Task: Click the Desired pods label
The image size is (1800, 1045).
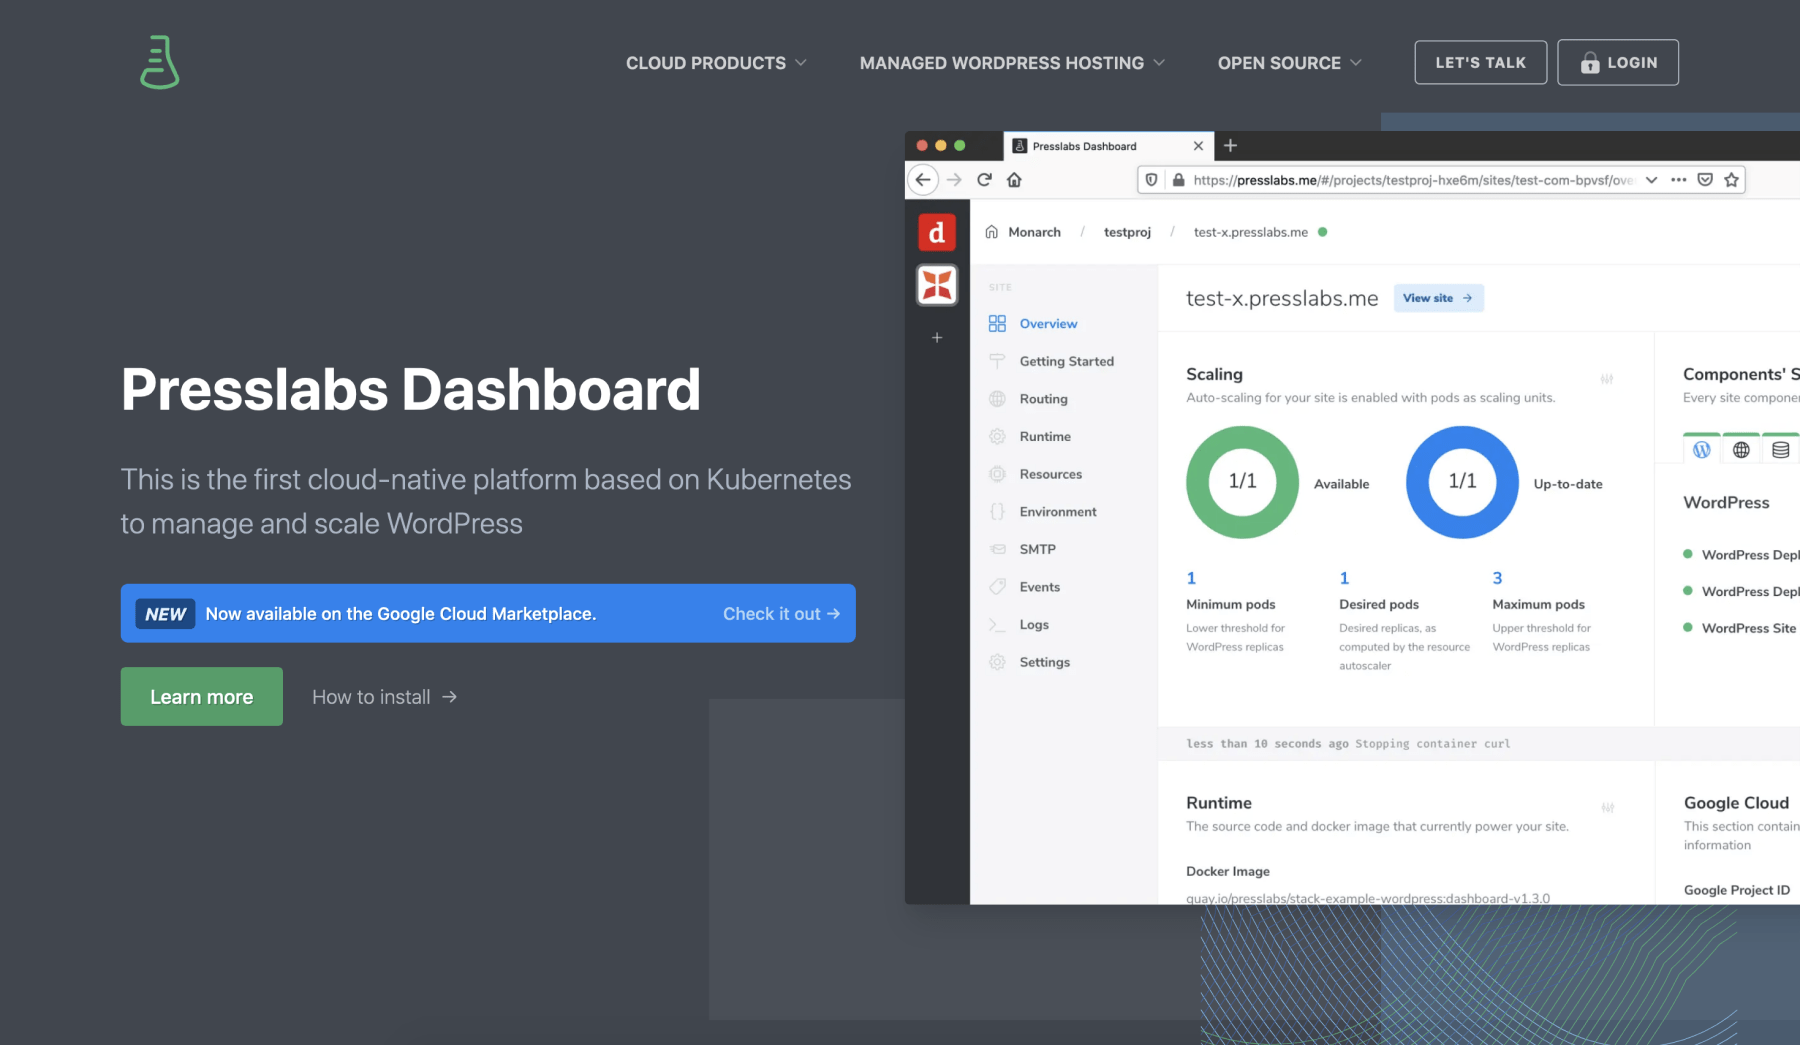Action: click(x=1379, y=604)
